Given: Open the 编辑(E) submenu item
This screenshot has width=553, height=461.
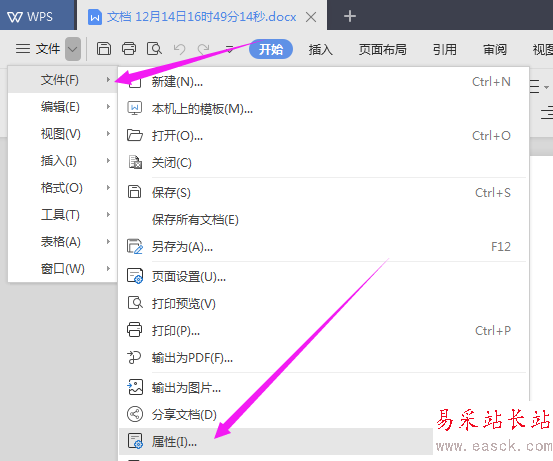Looking at the screenshot, I should coord(62,107).
